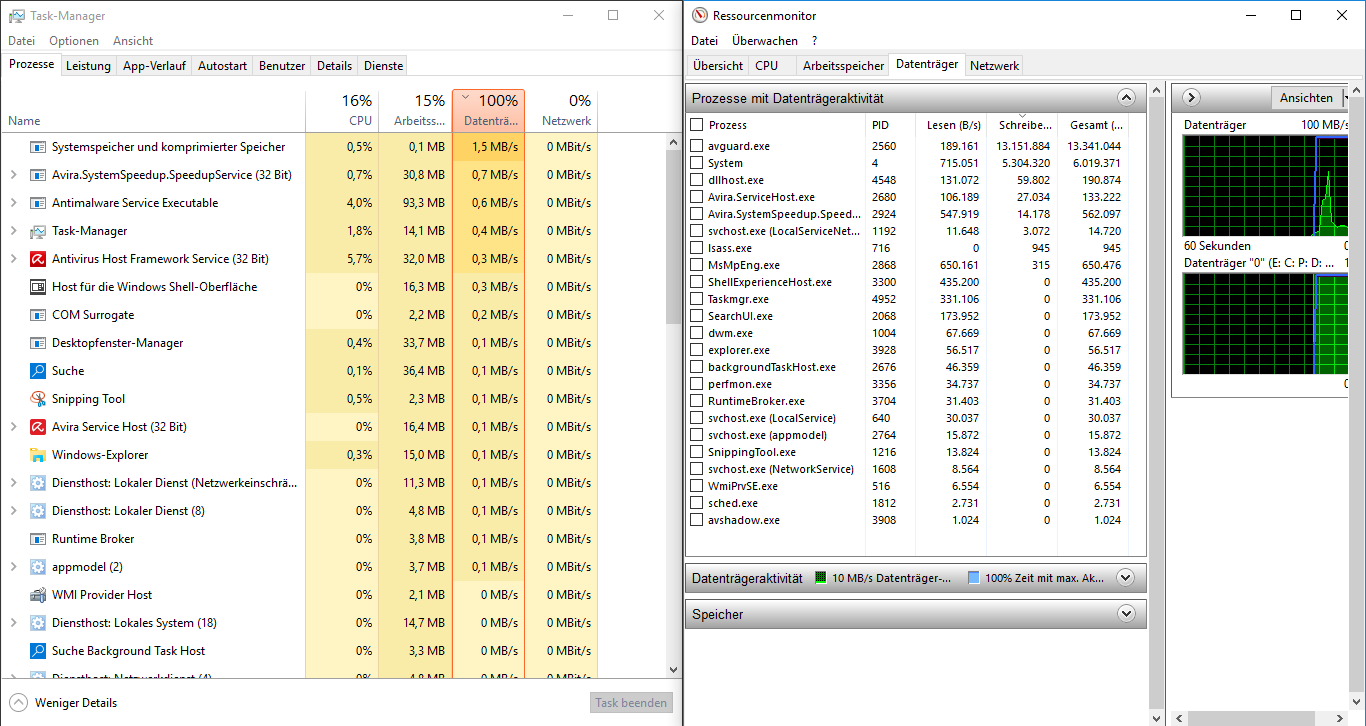
Task: Switch to the Netzwerk tab in Ressourcenmonitor
Action: point(994,66)
